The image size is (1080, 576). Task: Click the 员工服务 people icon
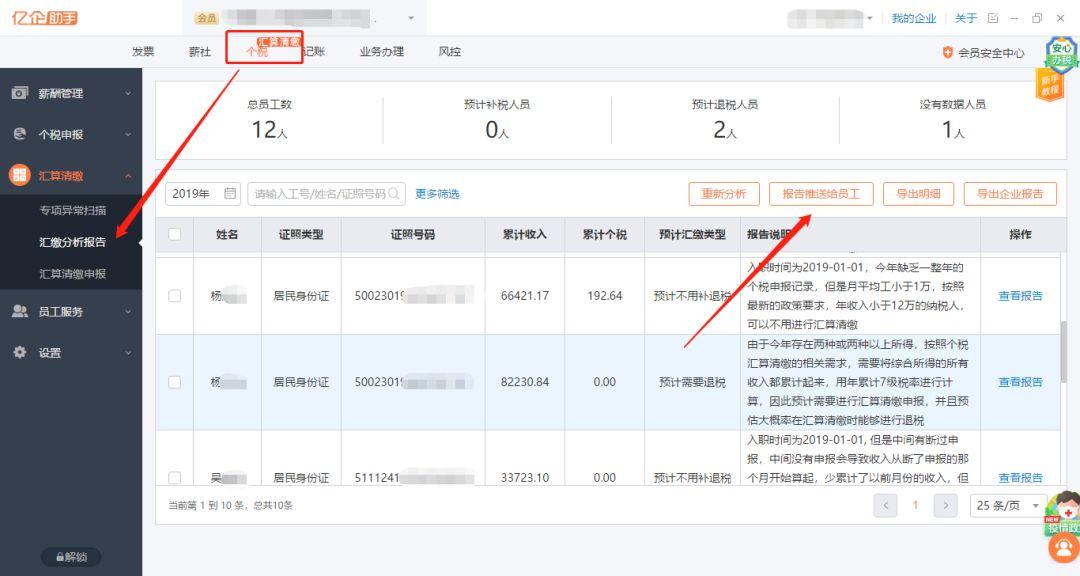(20, 311)
